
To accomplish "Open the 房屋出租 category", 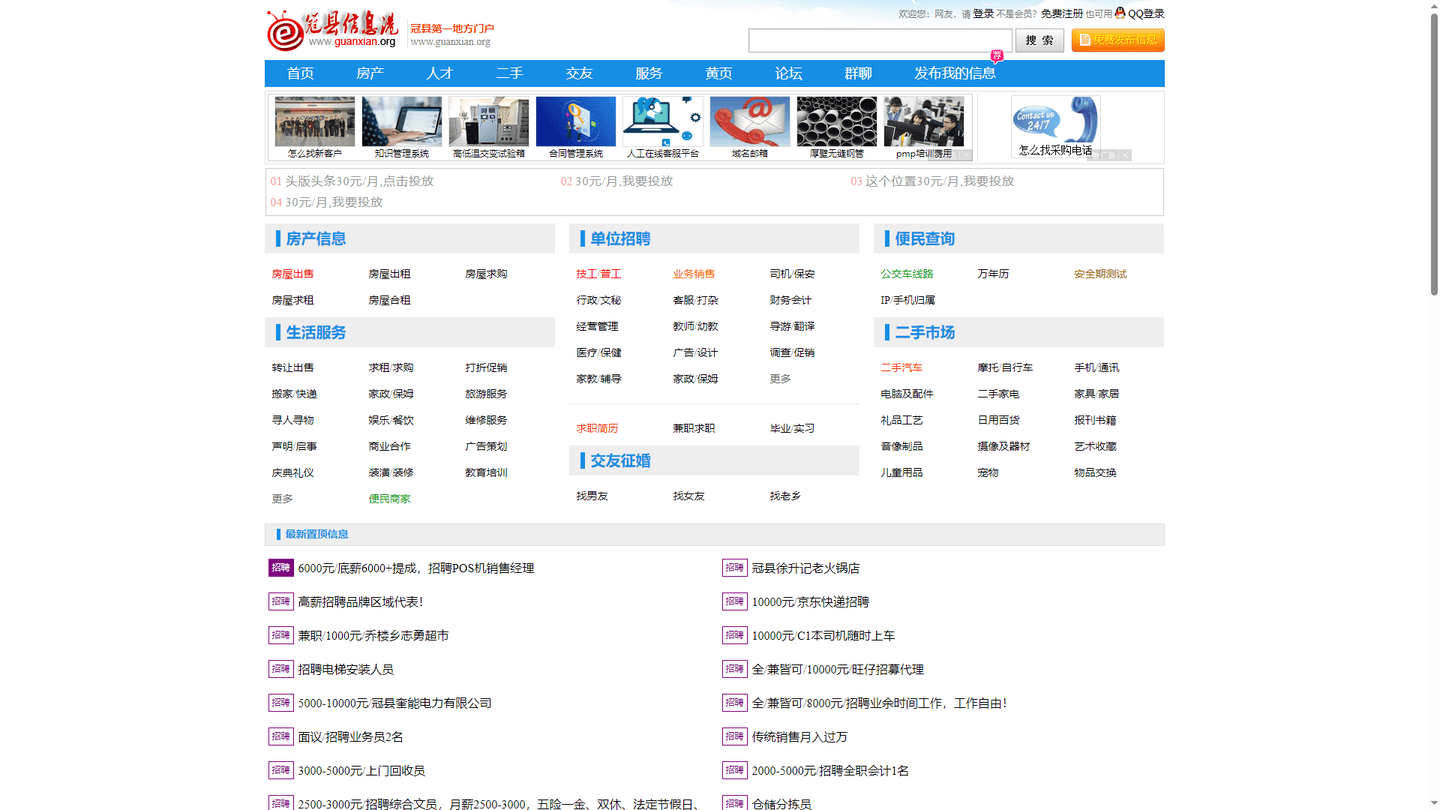I will (389, 274).
